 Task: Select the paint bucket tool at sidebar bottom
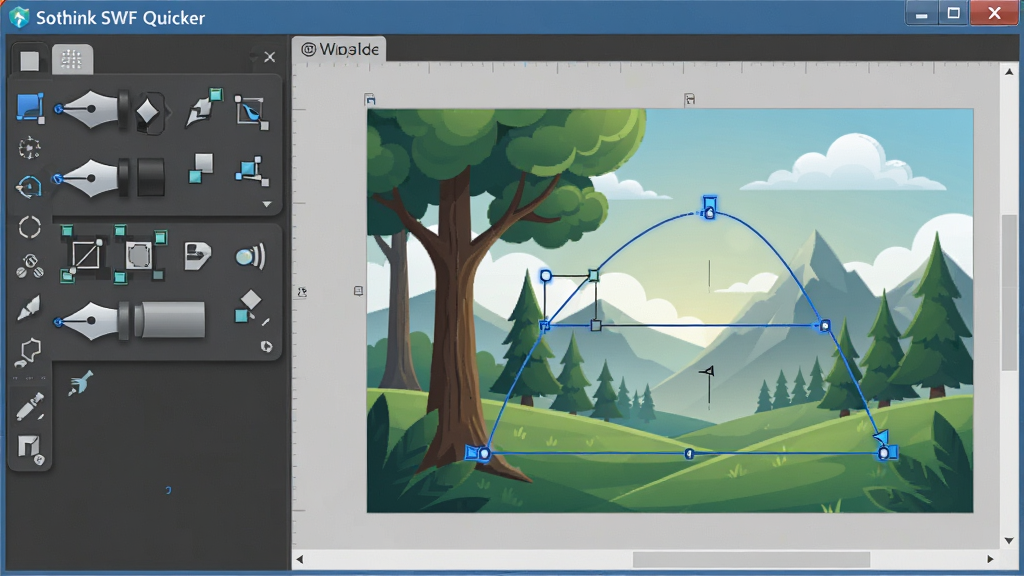[x=29, y=449]
